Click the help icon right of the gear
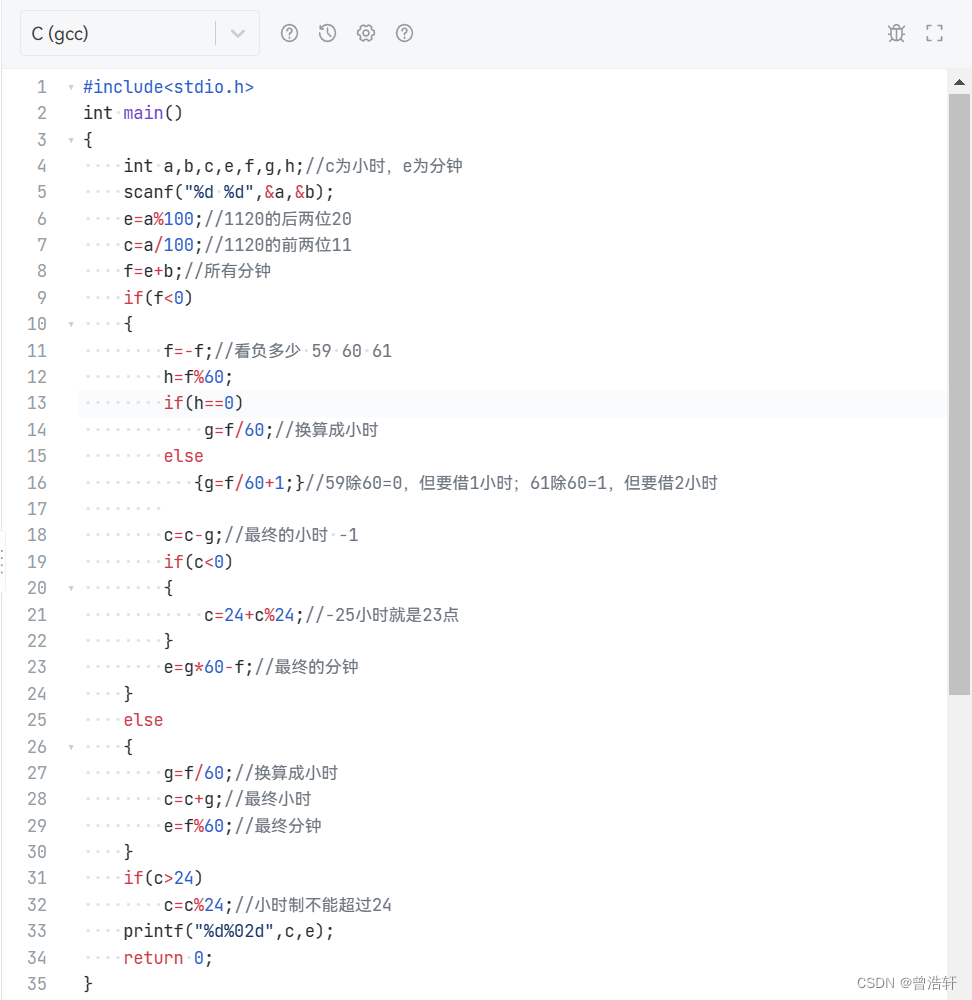This screenshot has height=1000, width=972. pyautogui.click(x=403, y=33)
